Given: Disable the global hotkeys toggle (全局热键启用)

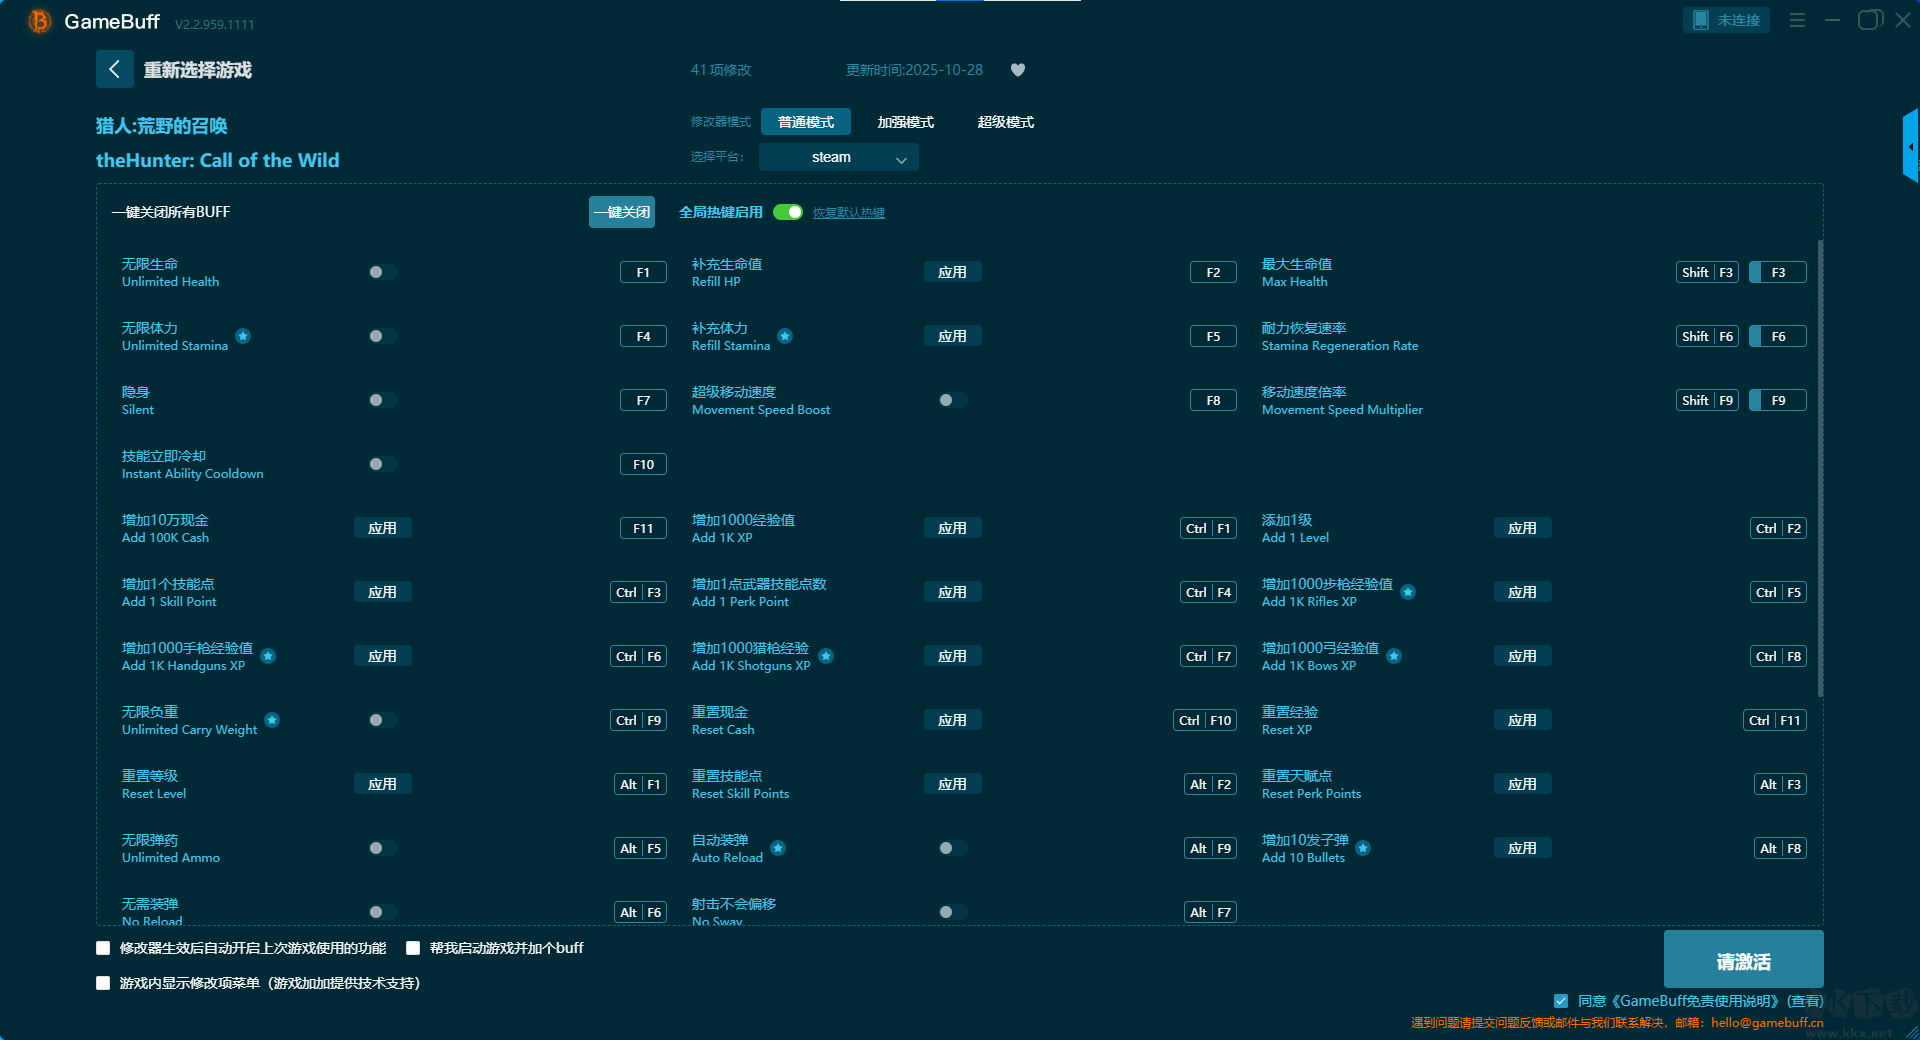Looking at the screenshot, I should click(788, 212).
